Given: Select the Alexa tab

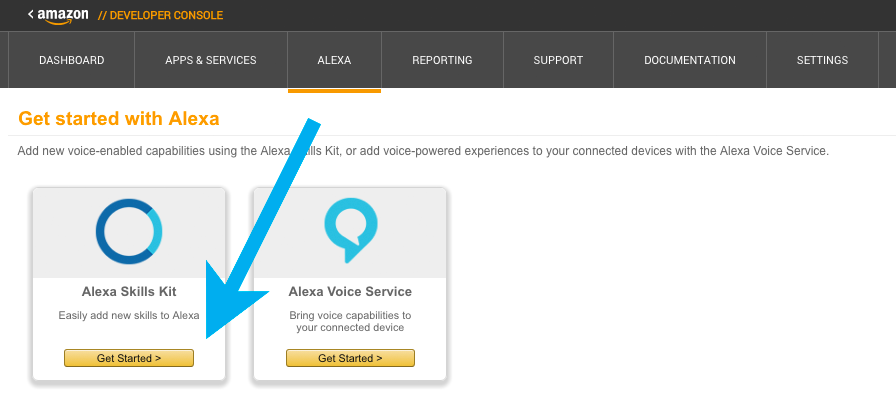Looking at the screenshot, I should click(334, 60).
